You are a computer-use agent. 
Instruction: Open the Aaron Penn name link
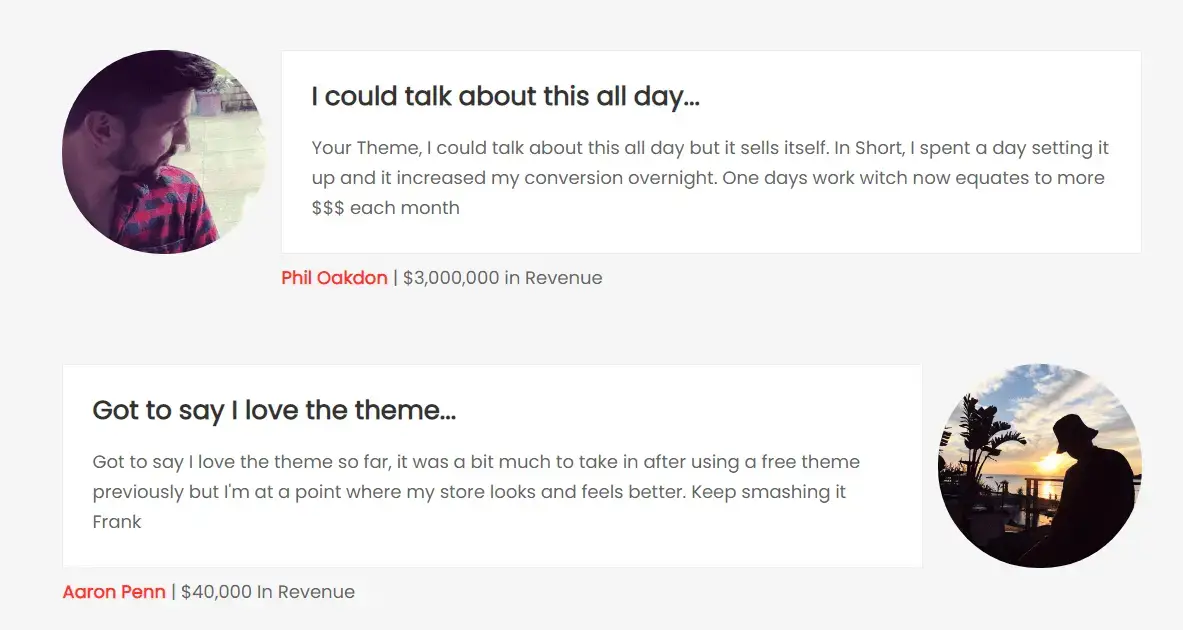click(x=114, y=592)
